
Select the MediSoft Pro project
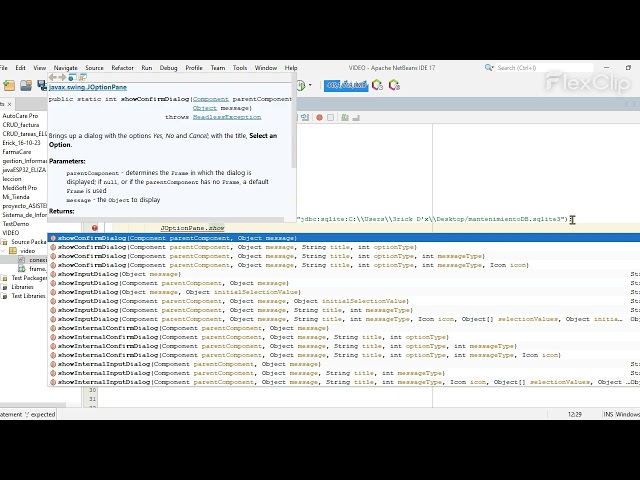pyautogui.click(x=20, y=188)
